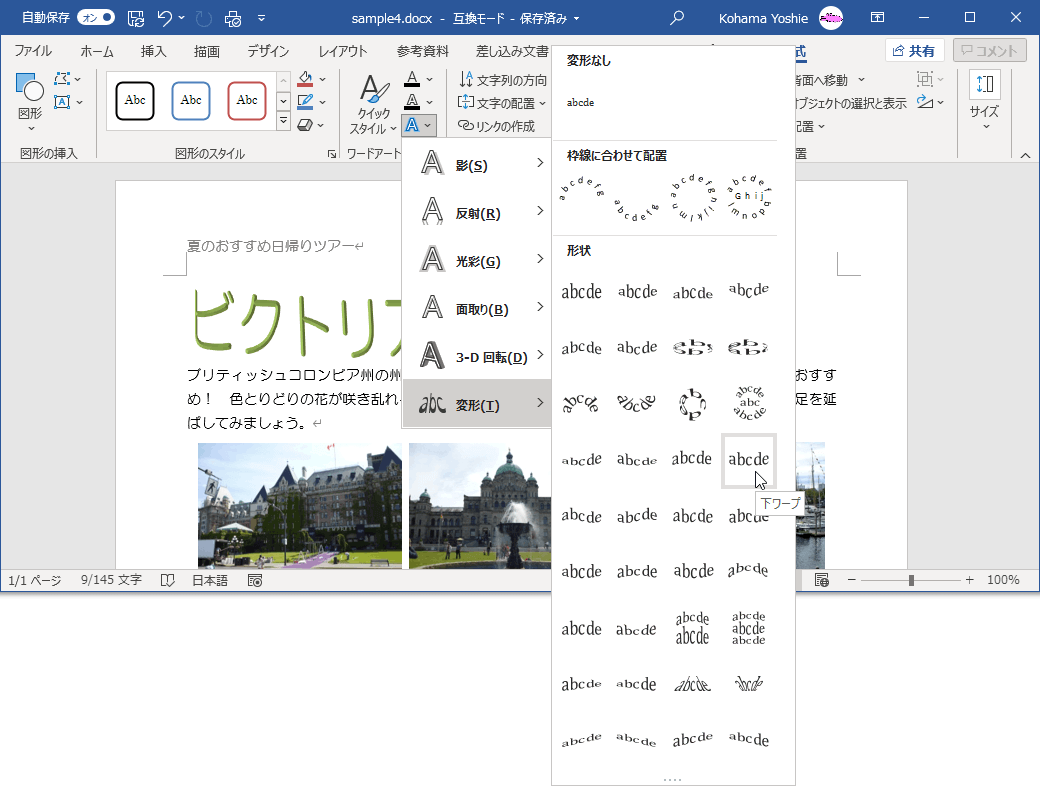Open the 光彩(G) glow submenu
Screen dimensions: 1040x786
(x=477, y=259)
